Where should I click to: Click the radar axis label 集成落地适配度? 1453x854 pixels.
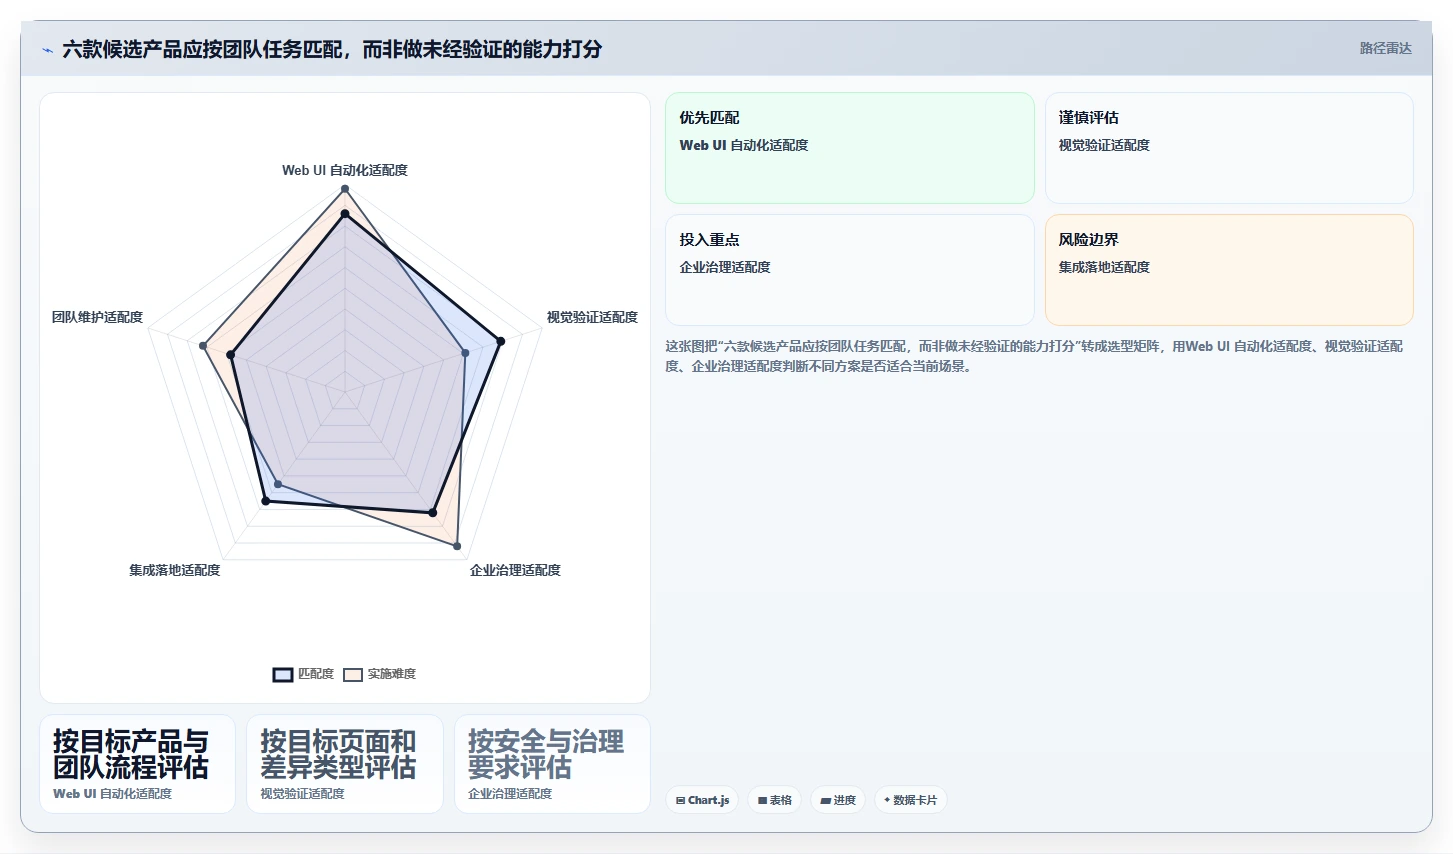click(174, 570)
